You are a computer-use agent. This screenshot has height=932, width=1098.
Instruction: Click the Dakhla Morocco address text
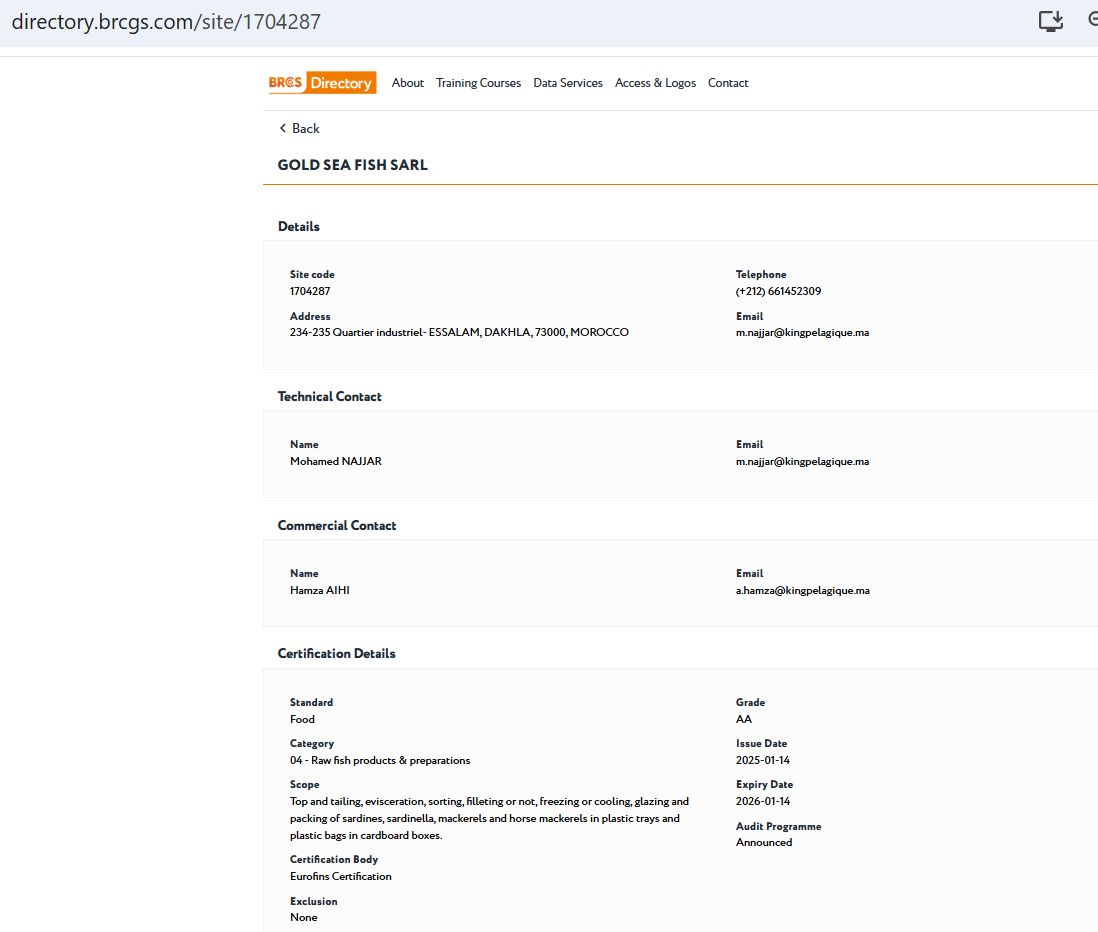pyautogui.click(x=459, y=332)
